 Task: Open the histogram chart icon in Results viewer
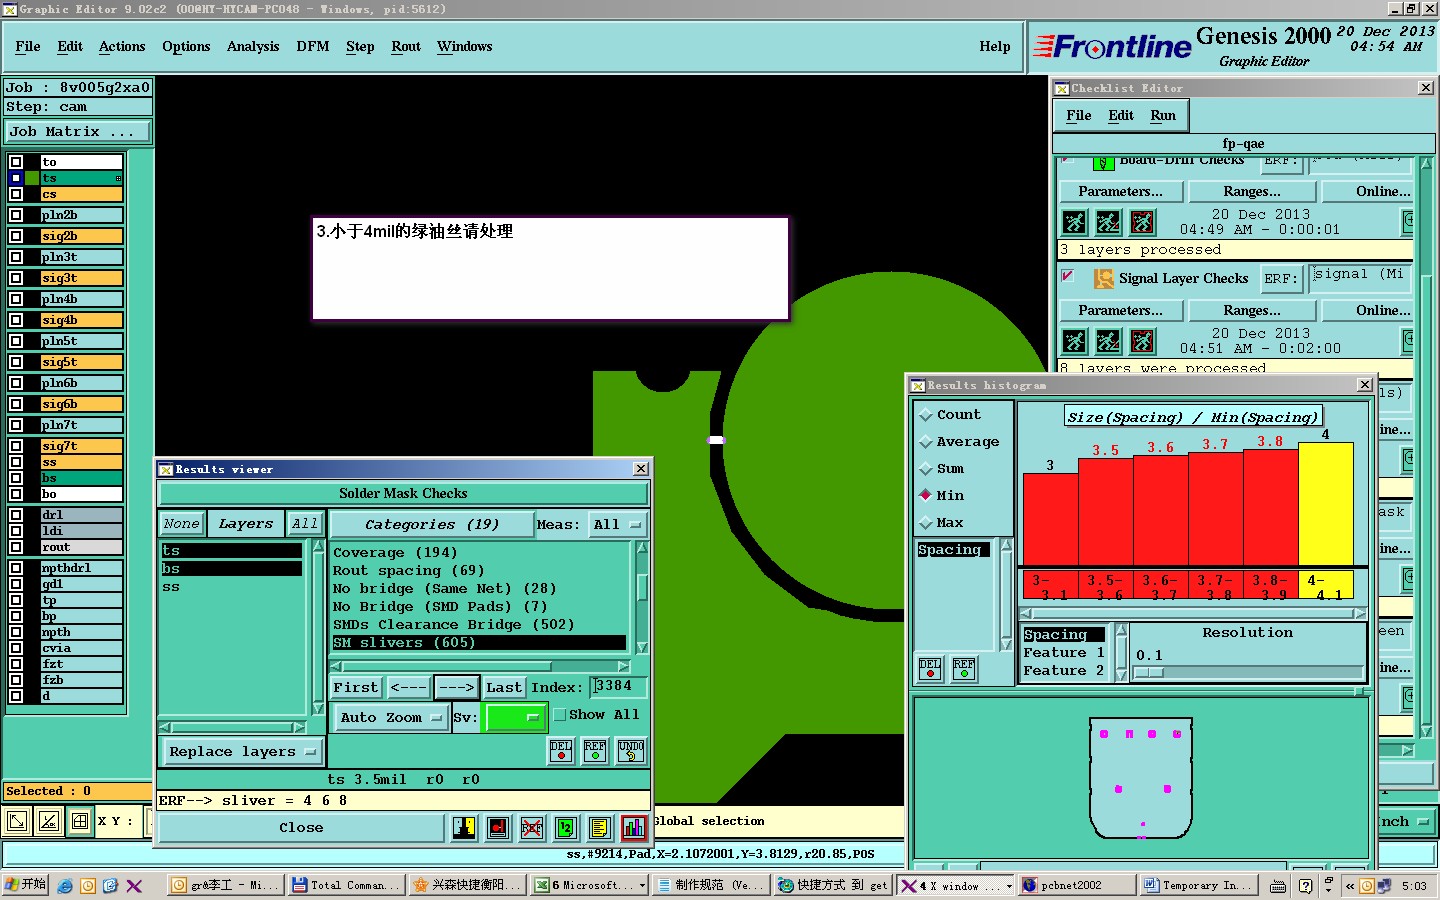tap(634, 827)
